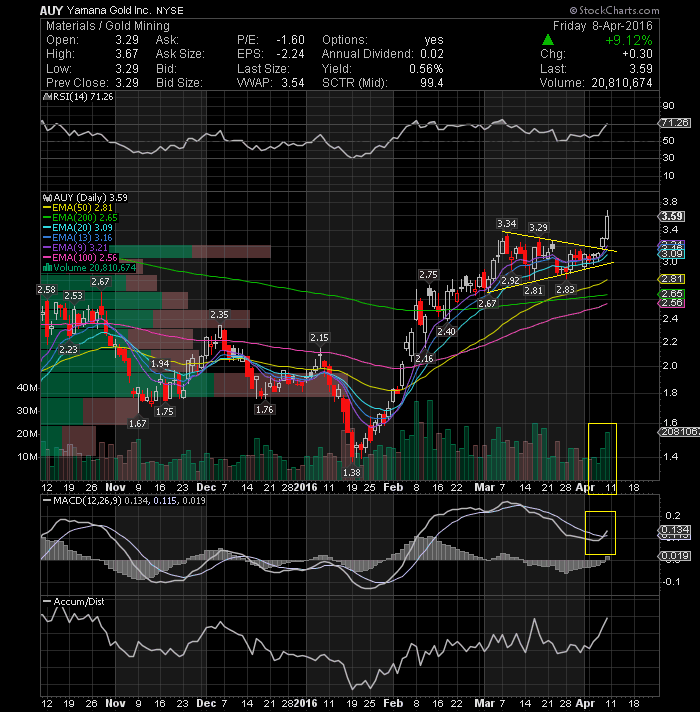Click the magenta 2.56 tag on right axis

pyautogui.click(x=672, y=303)
